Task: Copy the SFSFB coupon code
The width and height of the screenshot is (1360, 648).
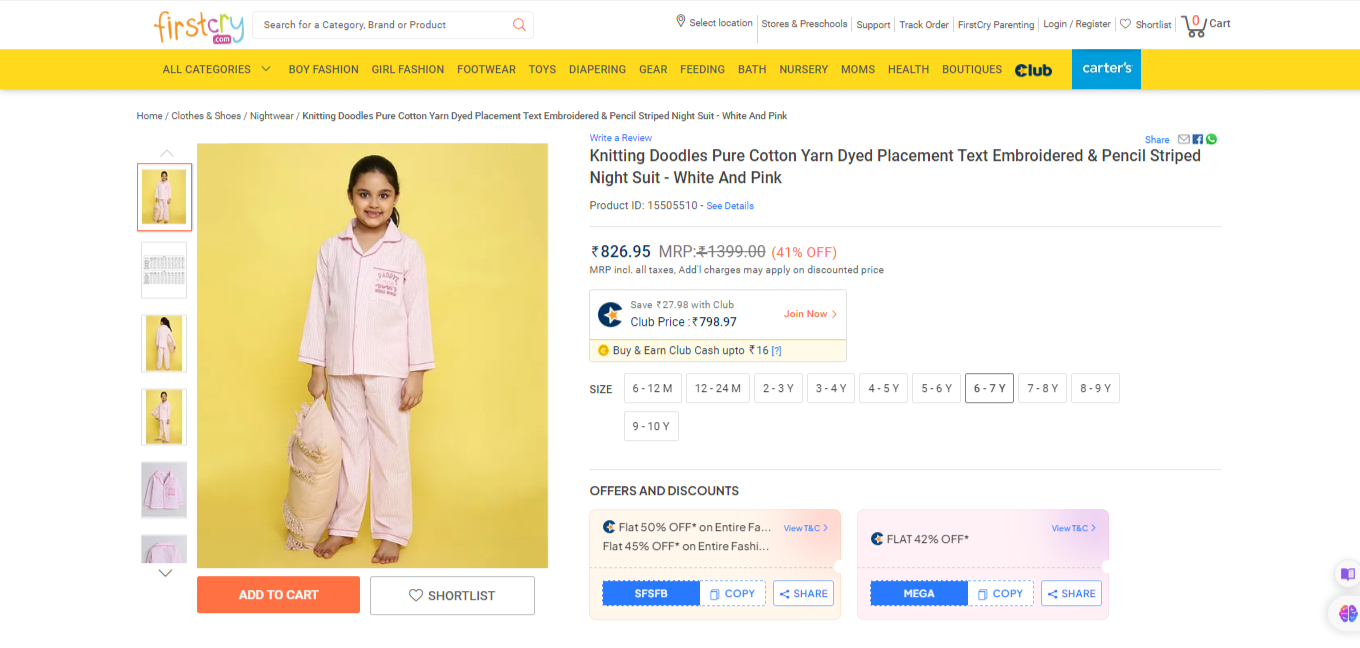Action: 732,594
